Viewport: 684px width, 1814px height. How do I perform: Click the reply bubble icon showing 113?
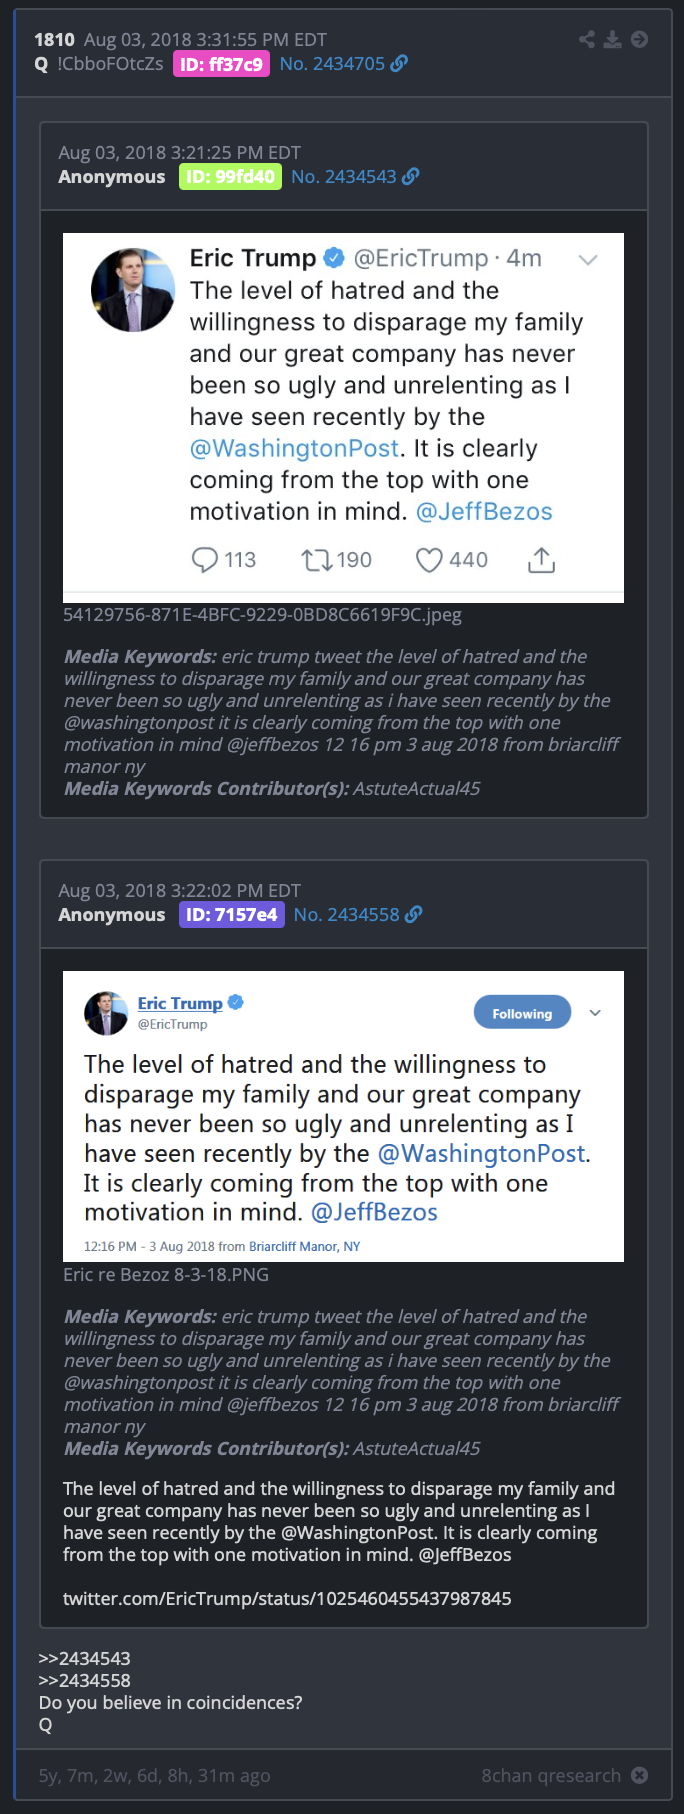(x=204, y=560)
